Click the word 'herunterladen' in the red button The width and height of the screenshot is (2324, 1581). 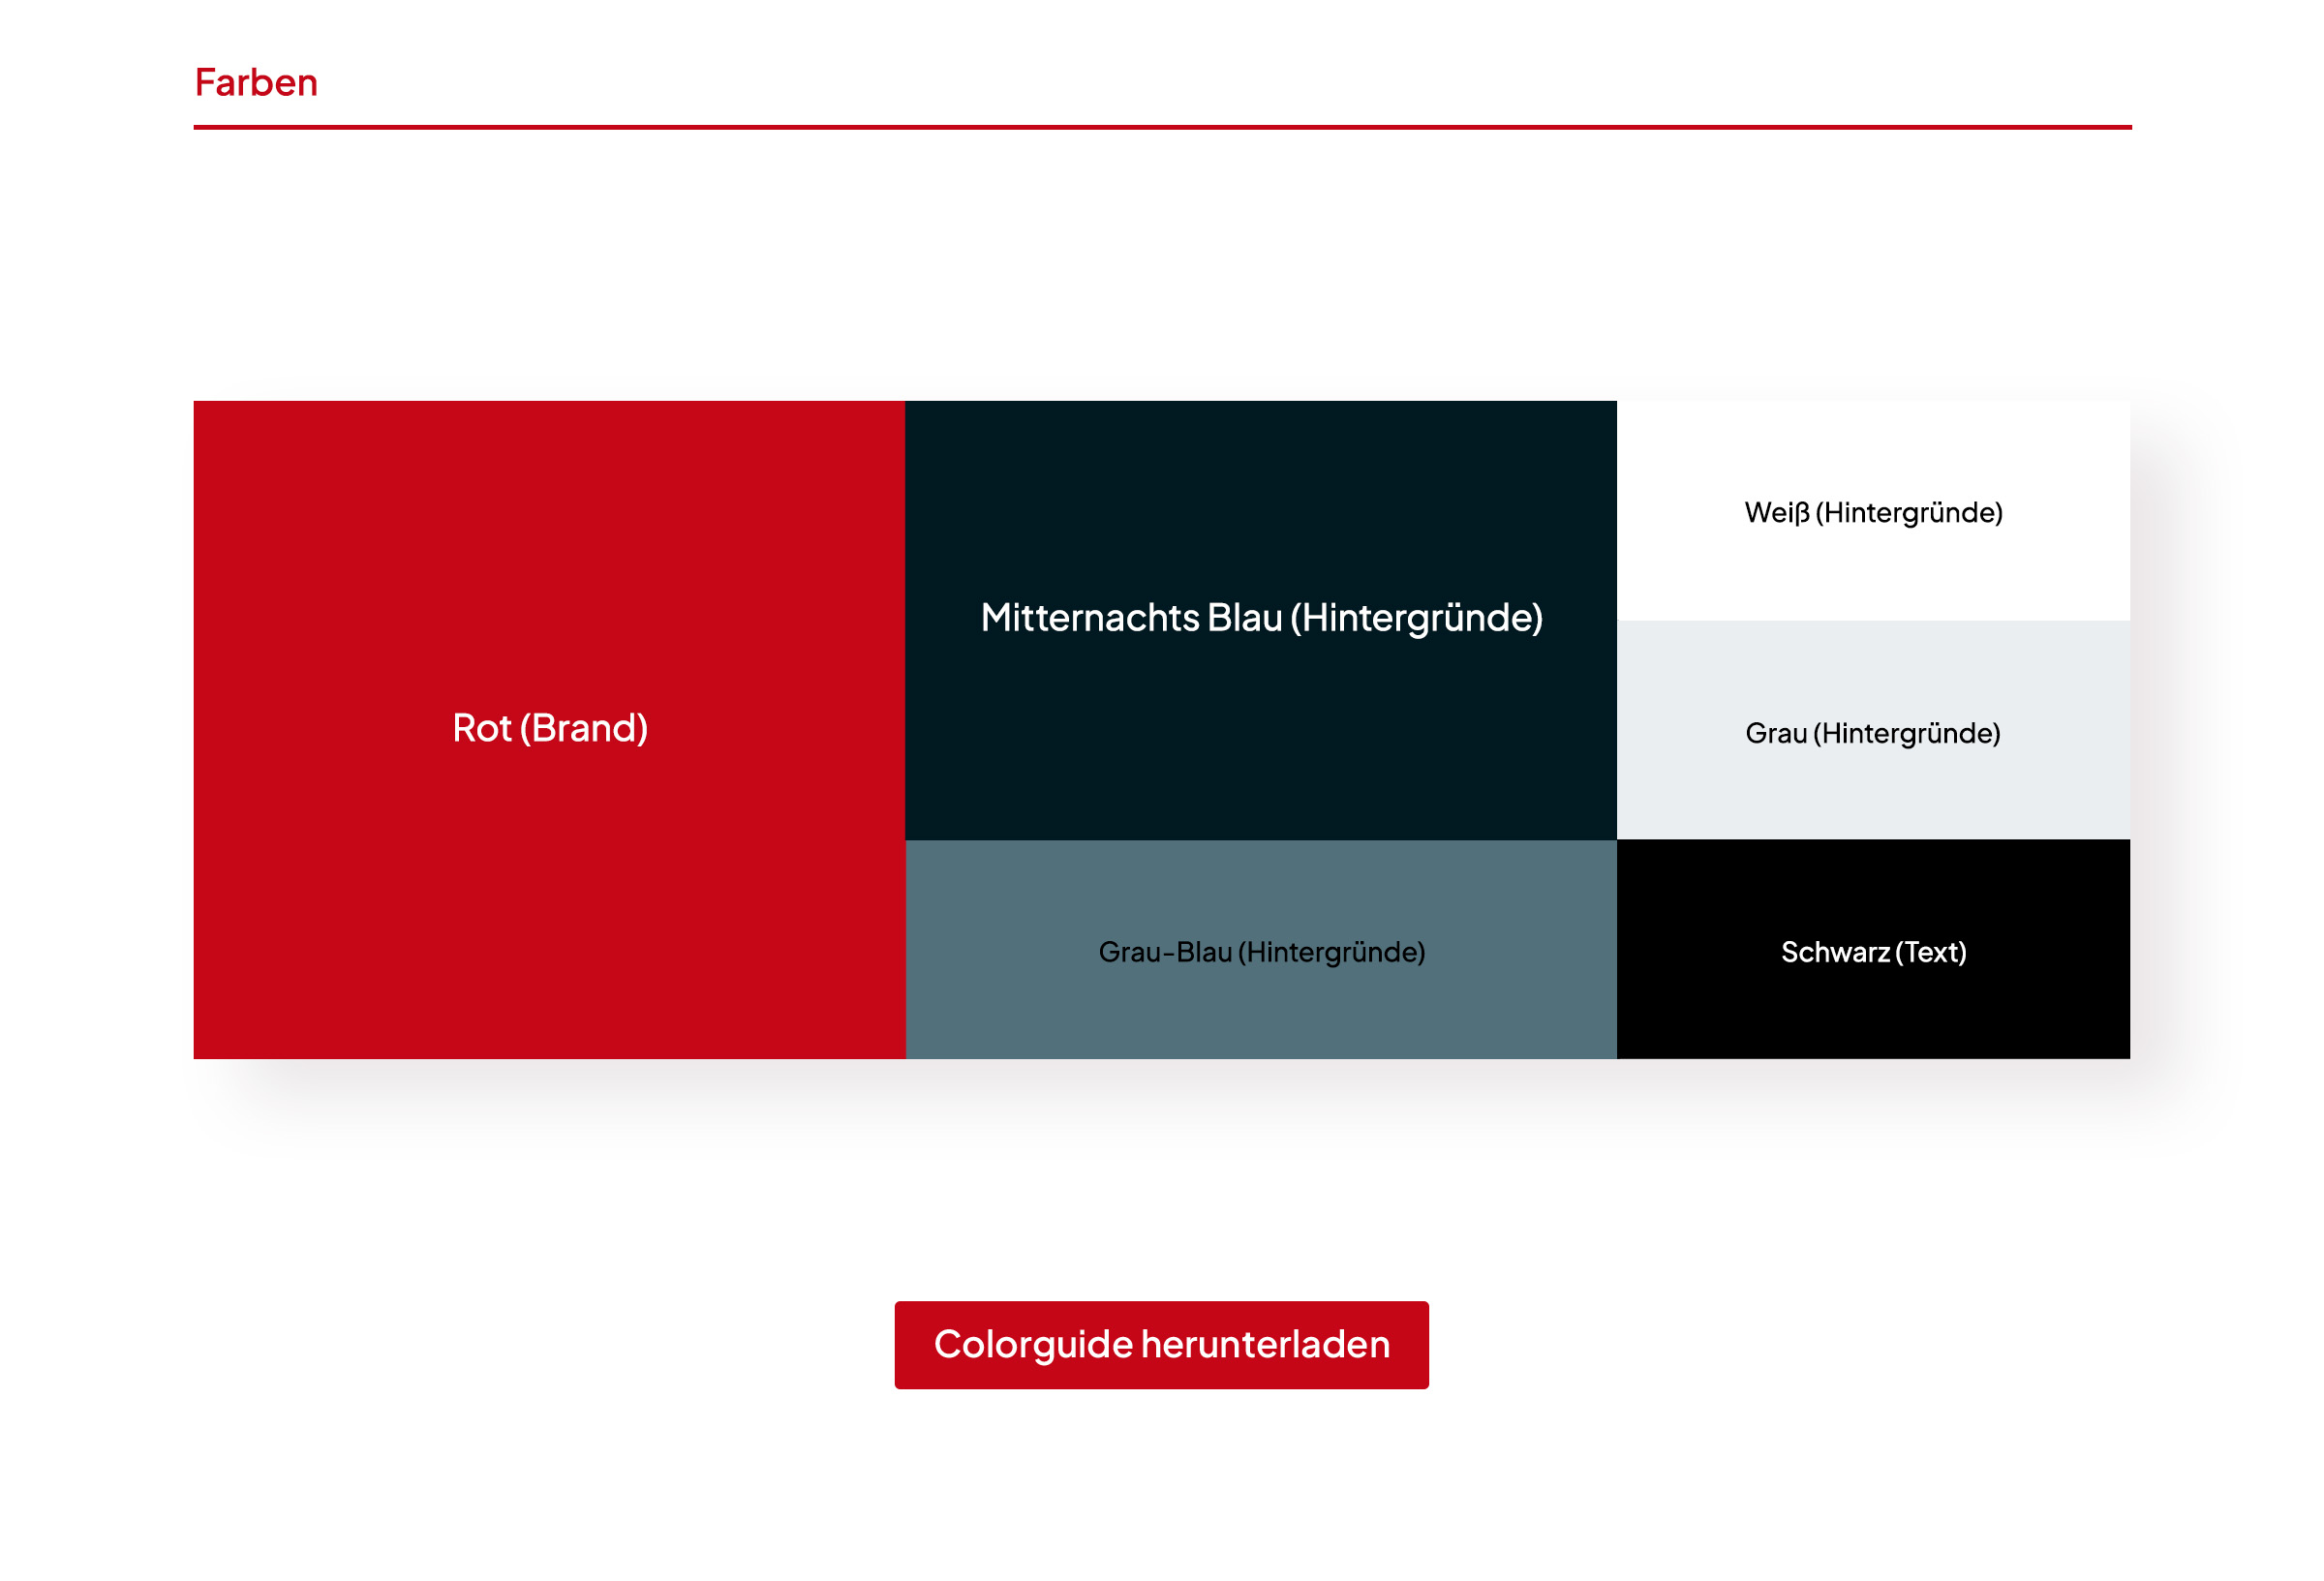(1265, 1345)
